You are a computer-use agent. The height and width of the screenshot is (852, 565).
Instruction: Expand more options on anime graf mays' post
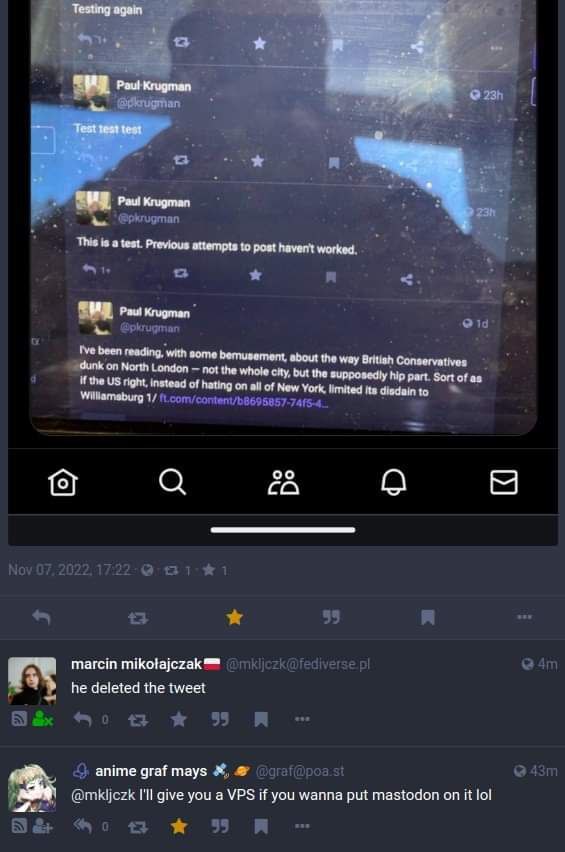point(302,826)
